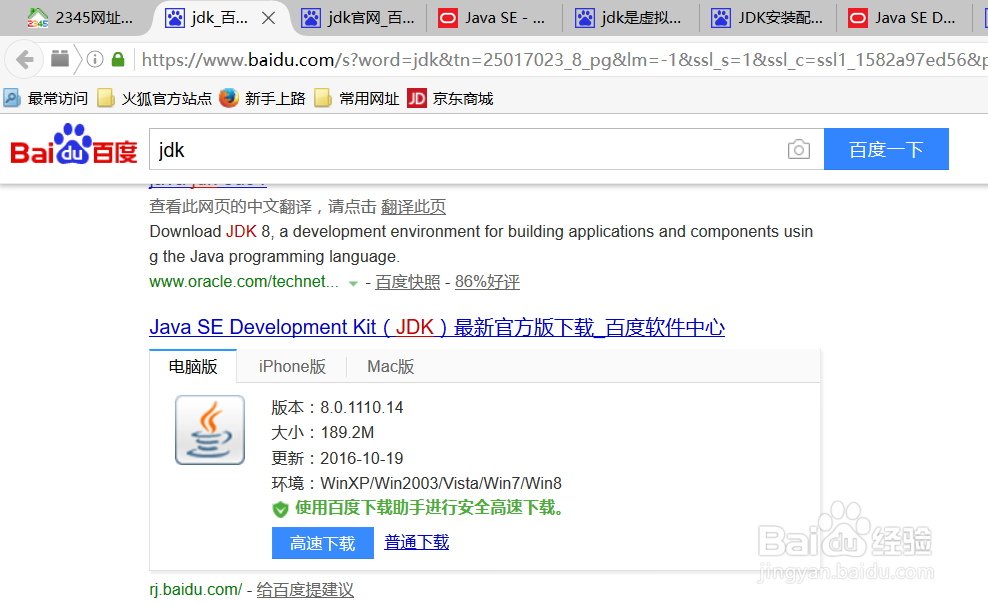Viewport: 988px width, 606px height.
Task: Click the green secure padlock icon
Action: pyautogui.click(x=118, y=59)
